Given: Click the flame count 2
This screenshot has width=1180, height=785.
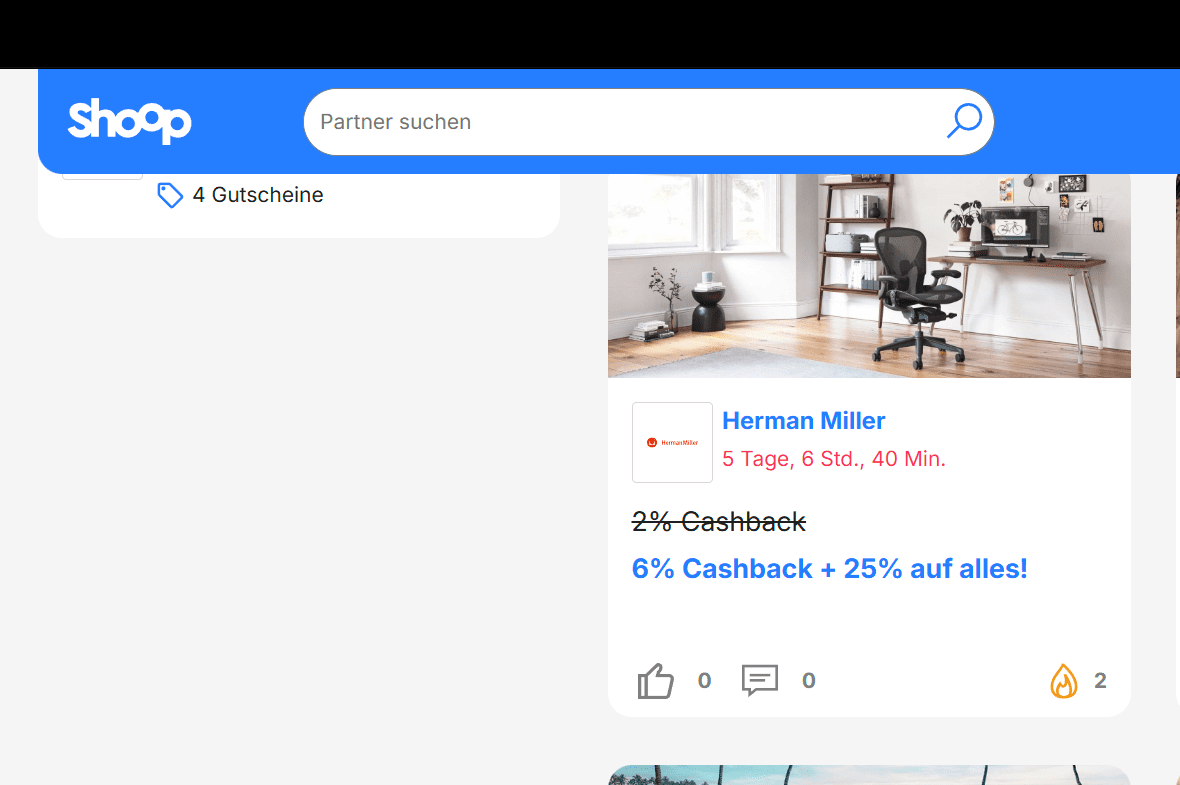Looking at the screenshot, I should (x=1100, y=681).
